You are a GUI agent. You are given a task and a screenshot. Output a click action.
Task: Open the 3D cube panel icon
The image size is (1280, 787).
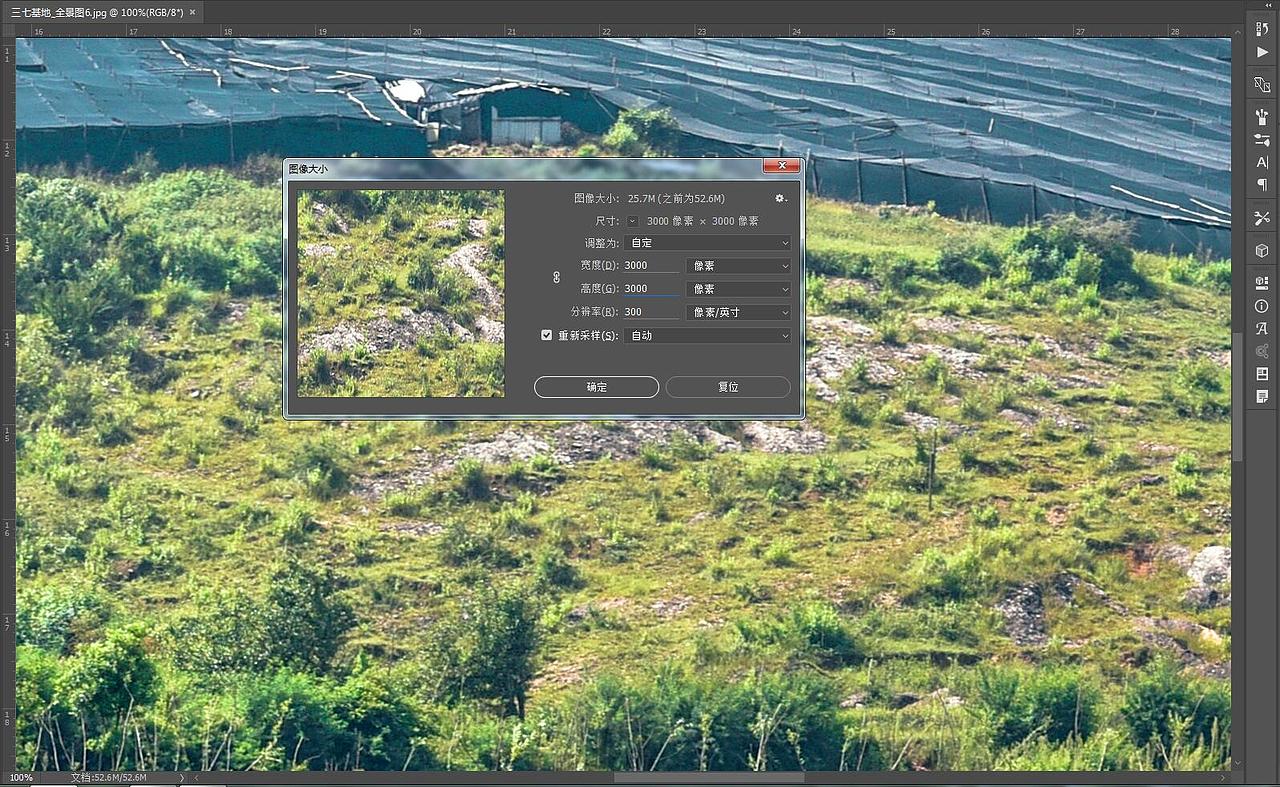(1262, 250)
